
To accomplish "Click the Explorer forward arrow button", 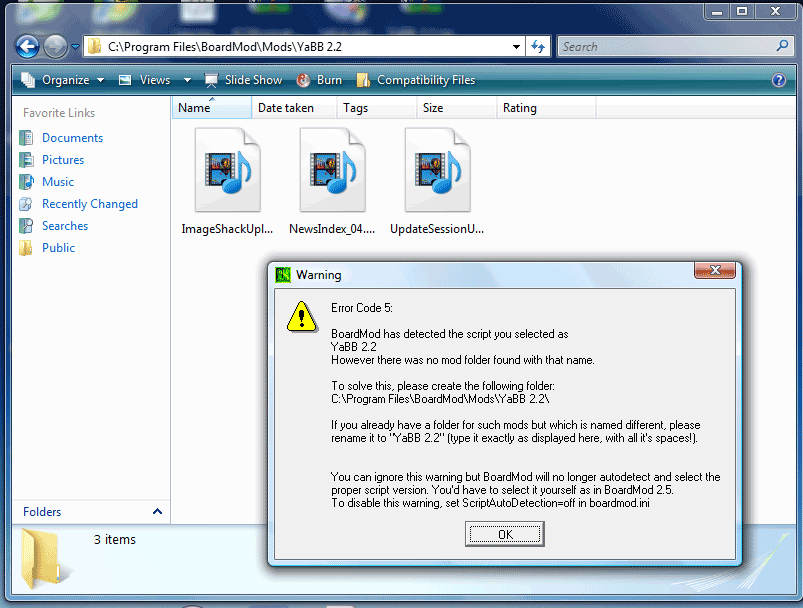I will (x=55, y=47).
